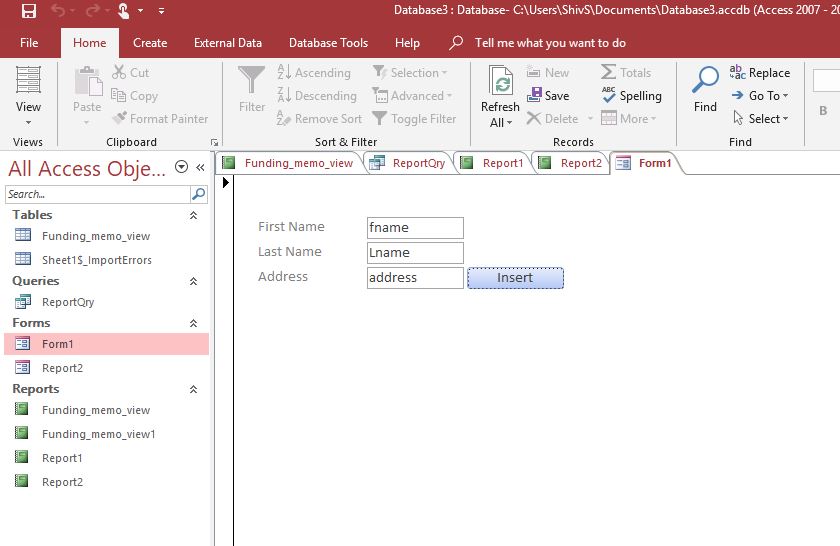This screenshot has width=840, height=546.
Task: Open the More records dropdown
Action: click(x=628, y=118)
